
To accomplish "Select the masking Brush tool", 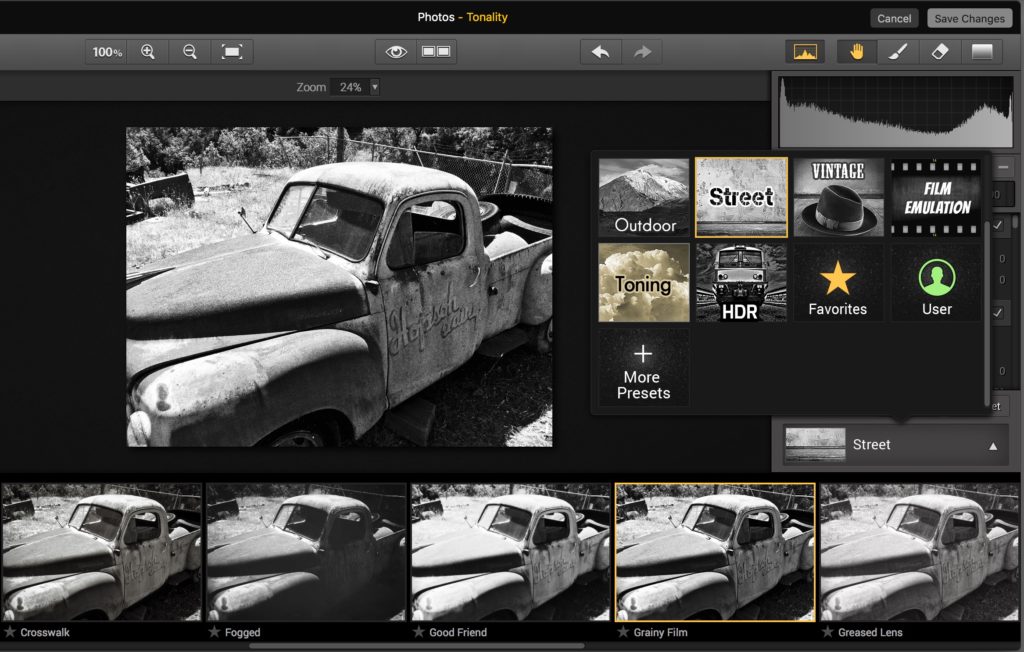I will pyautogui.click(x=896, y=51).
